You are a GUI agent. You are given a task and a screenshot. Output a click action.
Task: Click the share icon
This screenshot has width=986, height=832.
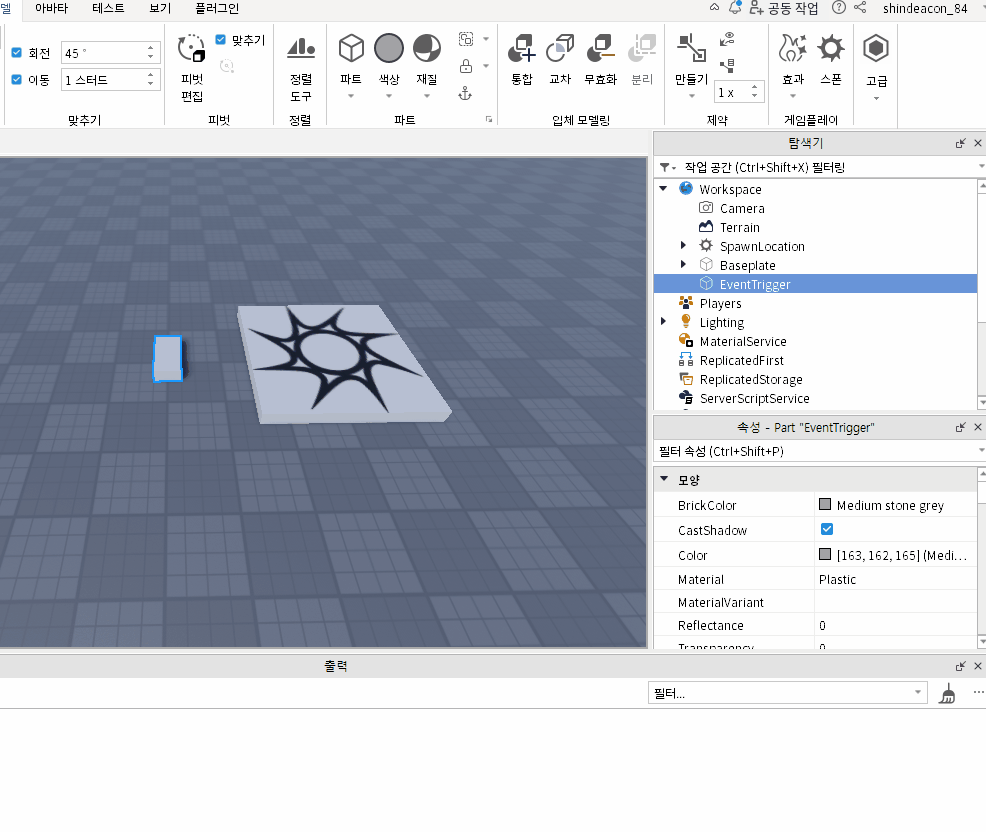[860, 8]
